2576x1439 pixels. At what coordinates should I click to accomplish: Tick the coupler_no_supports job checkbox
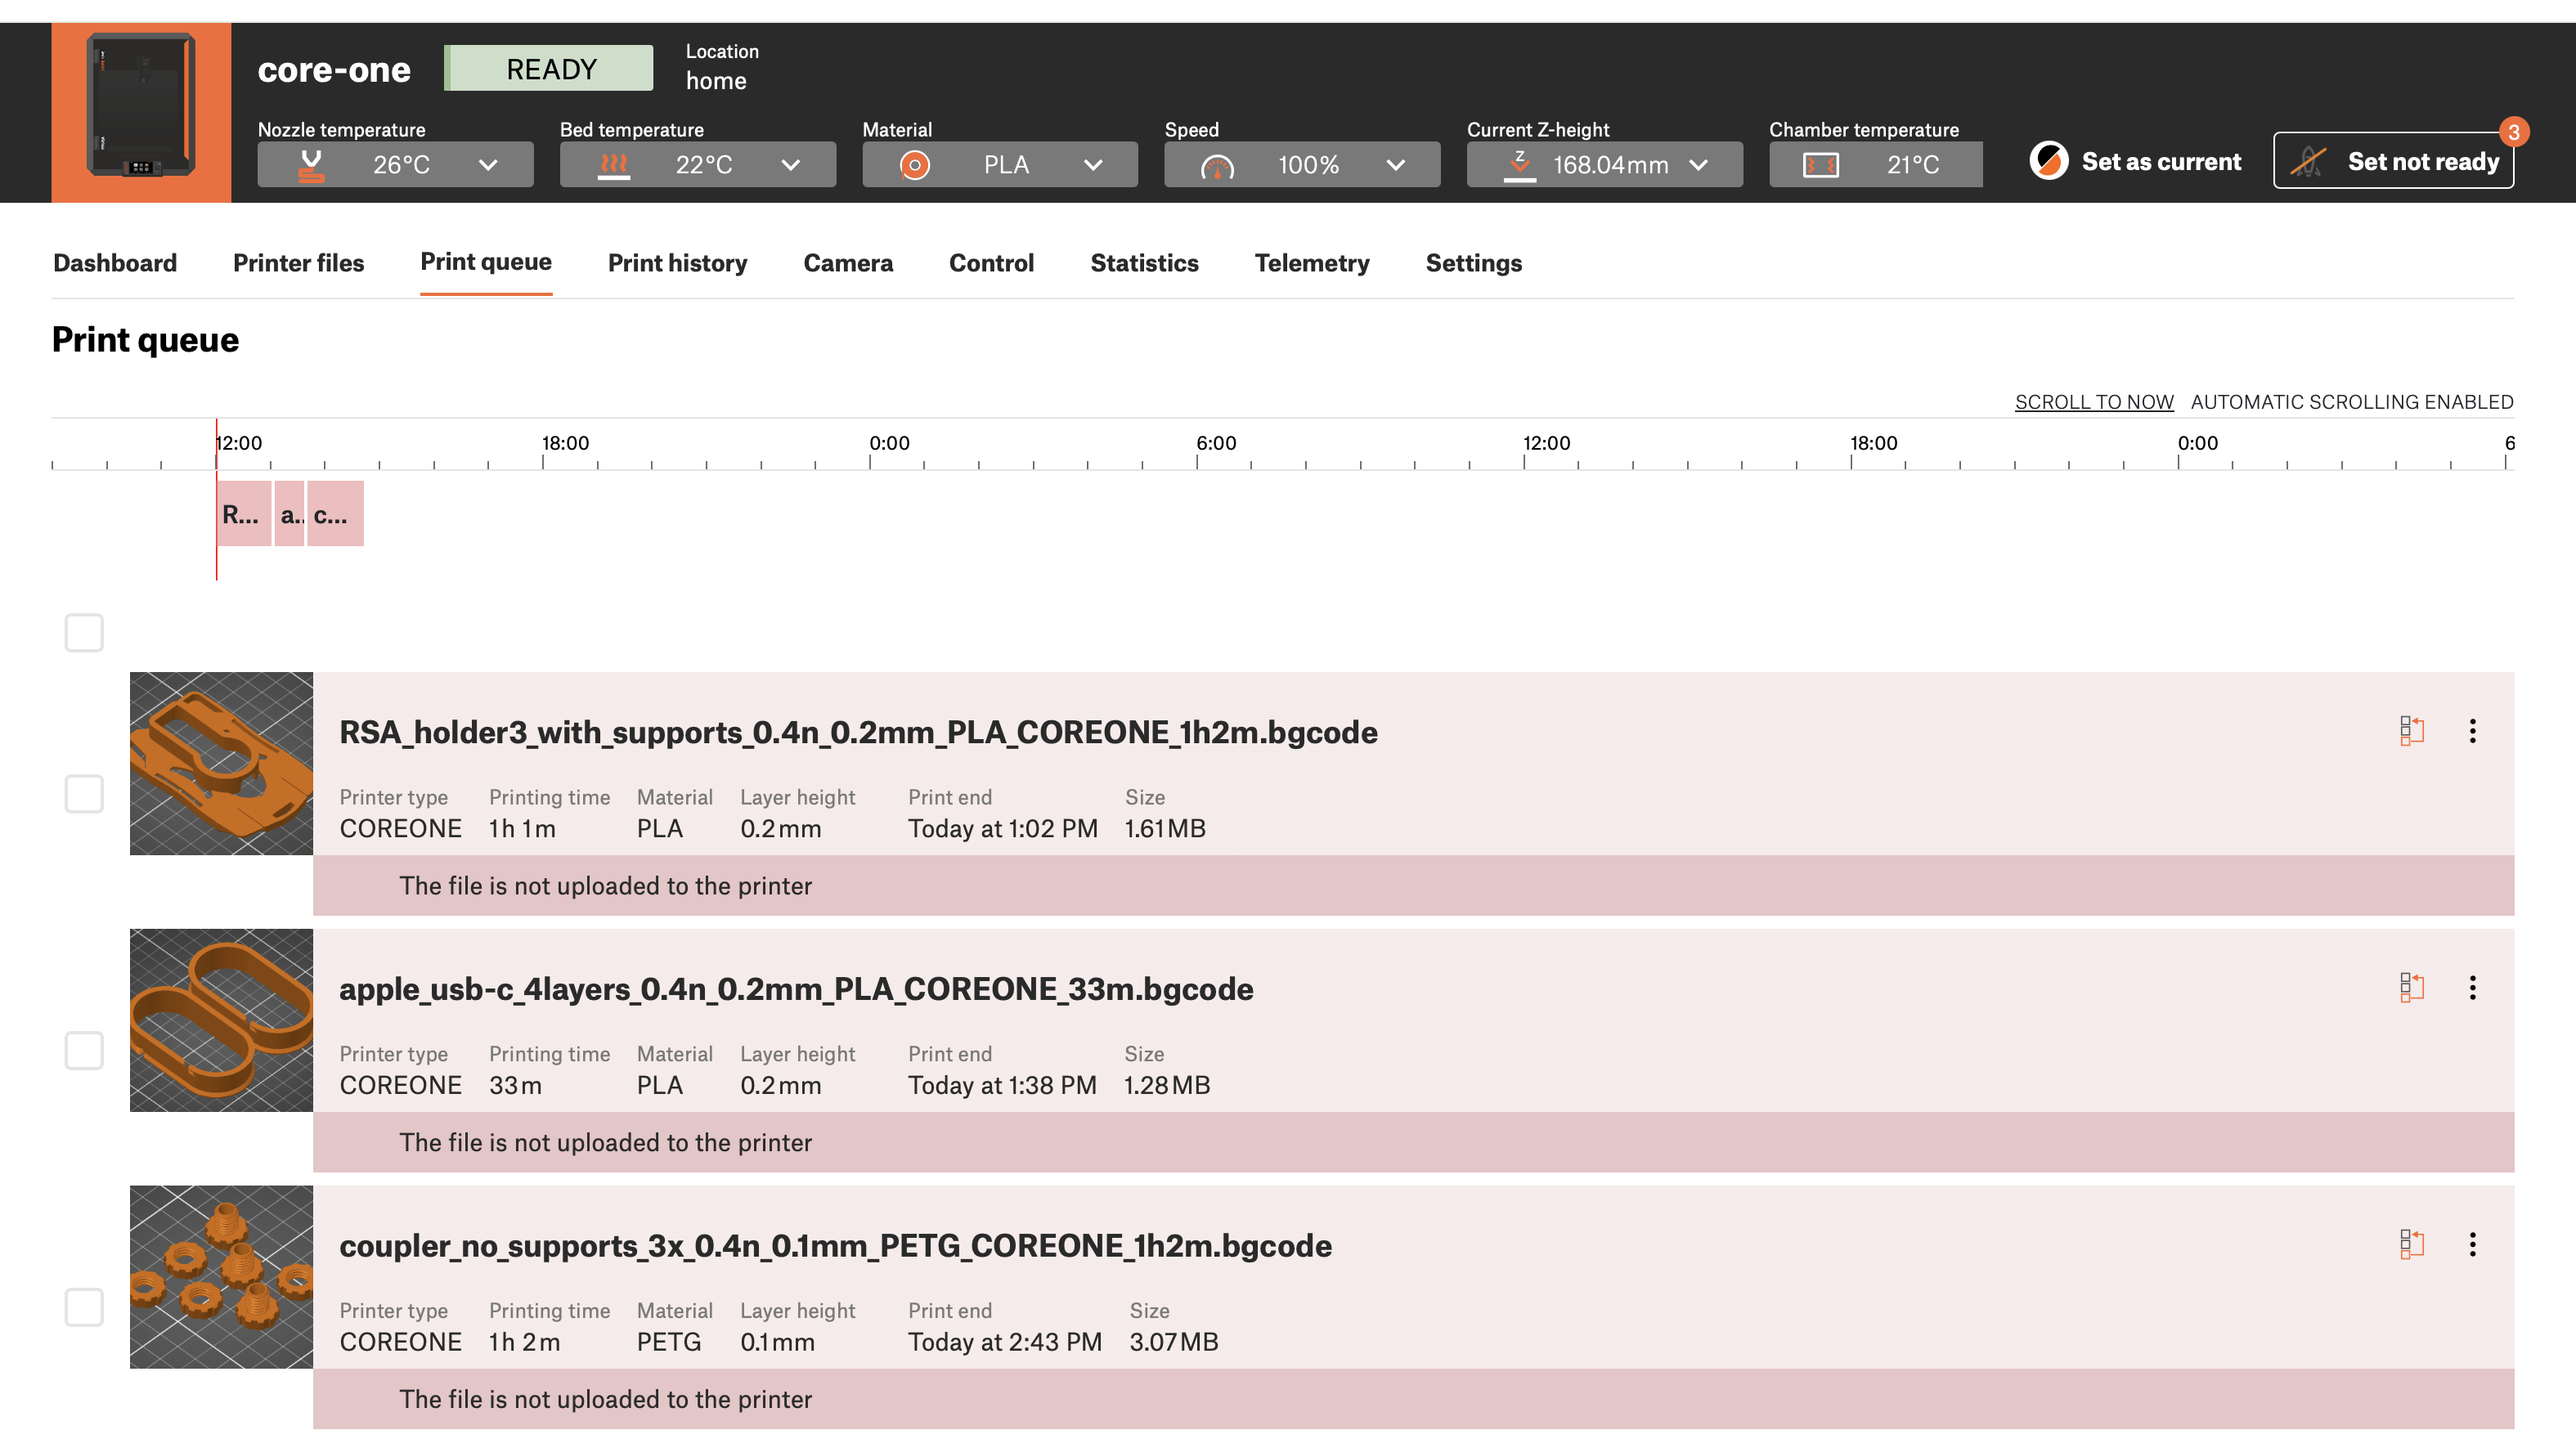coord(84,1307)
